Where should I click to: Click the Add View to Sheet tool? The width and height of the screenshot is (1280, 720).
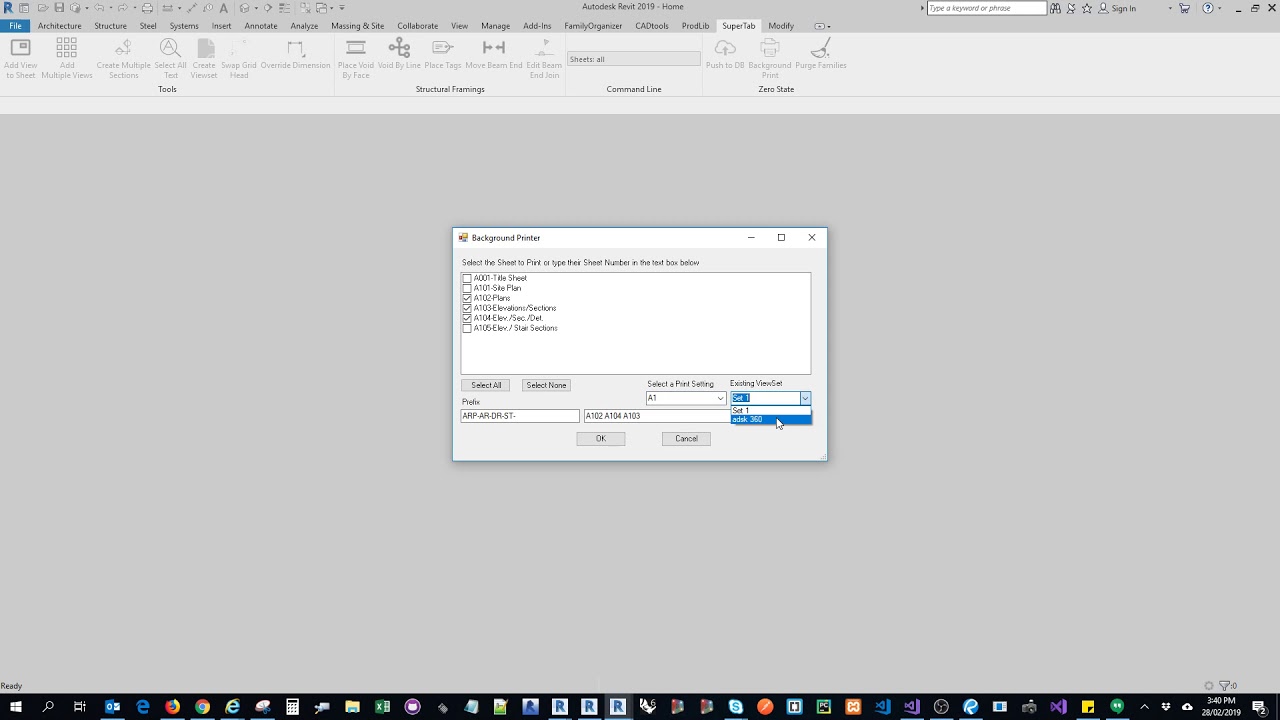(20, 58)
